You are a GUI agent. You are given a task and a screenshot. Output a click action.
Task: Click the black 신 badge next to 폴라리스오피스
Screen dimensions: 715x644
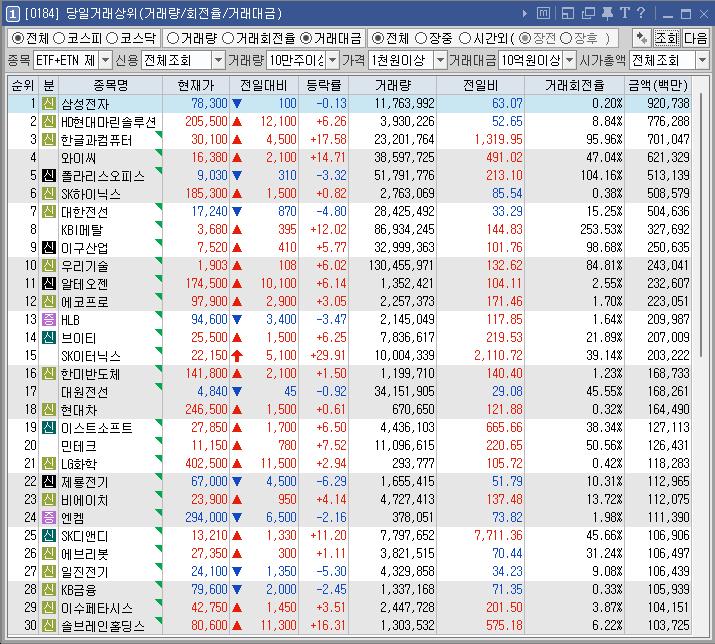(49, 175)
